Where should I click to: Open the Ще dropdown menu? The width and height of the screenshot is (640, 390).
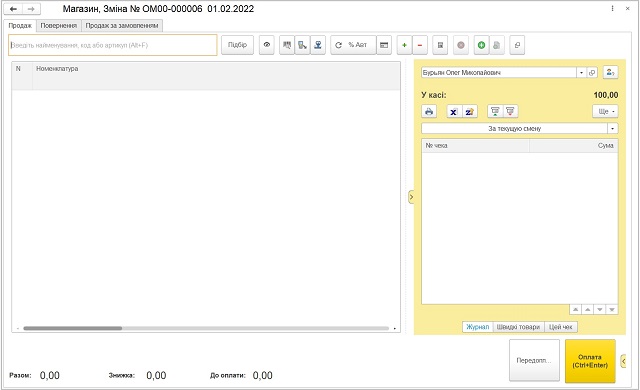tap(605, 111)
